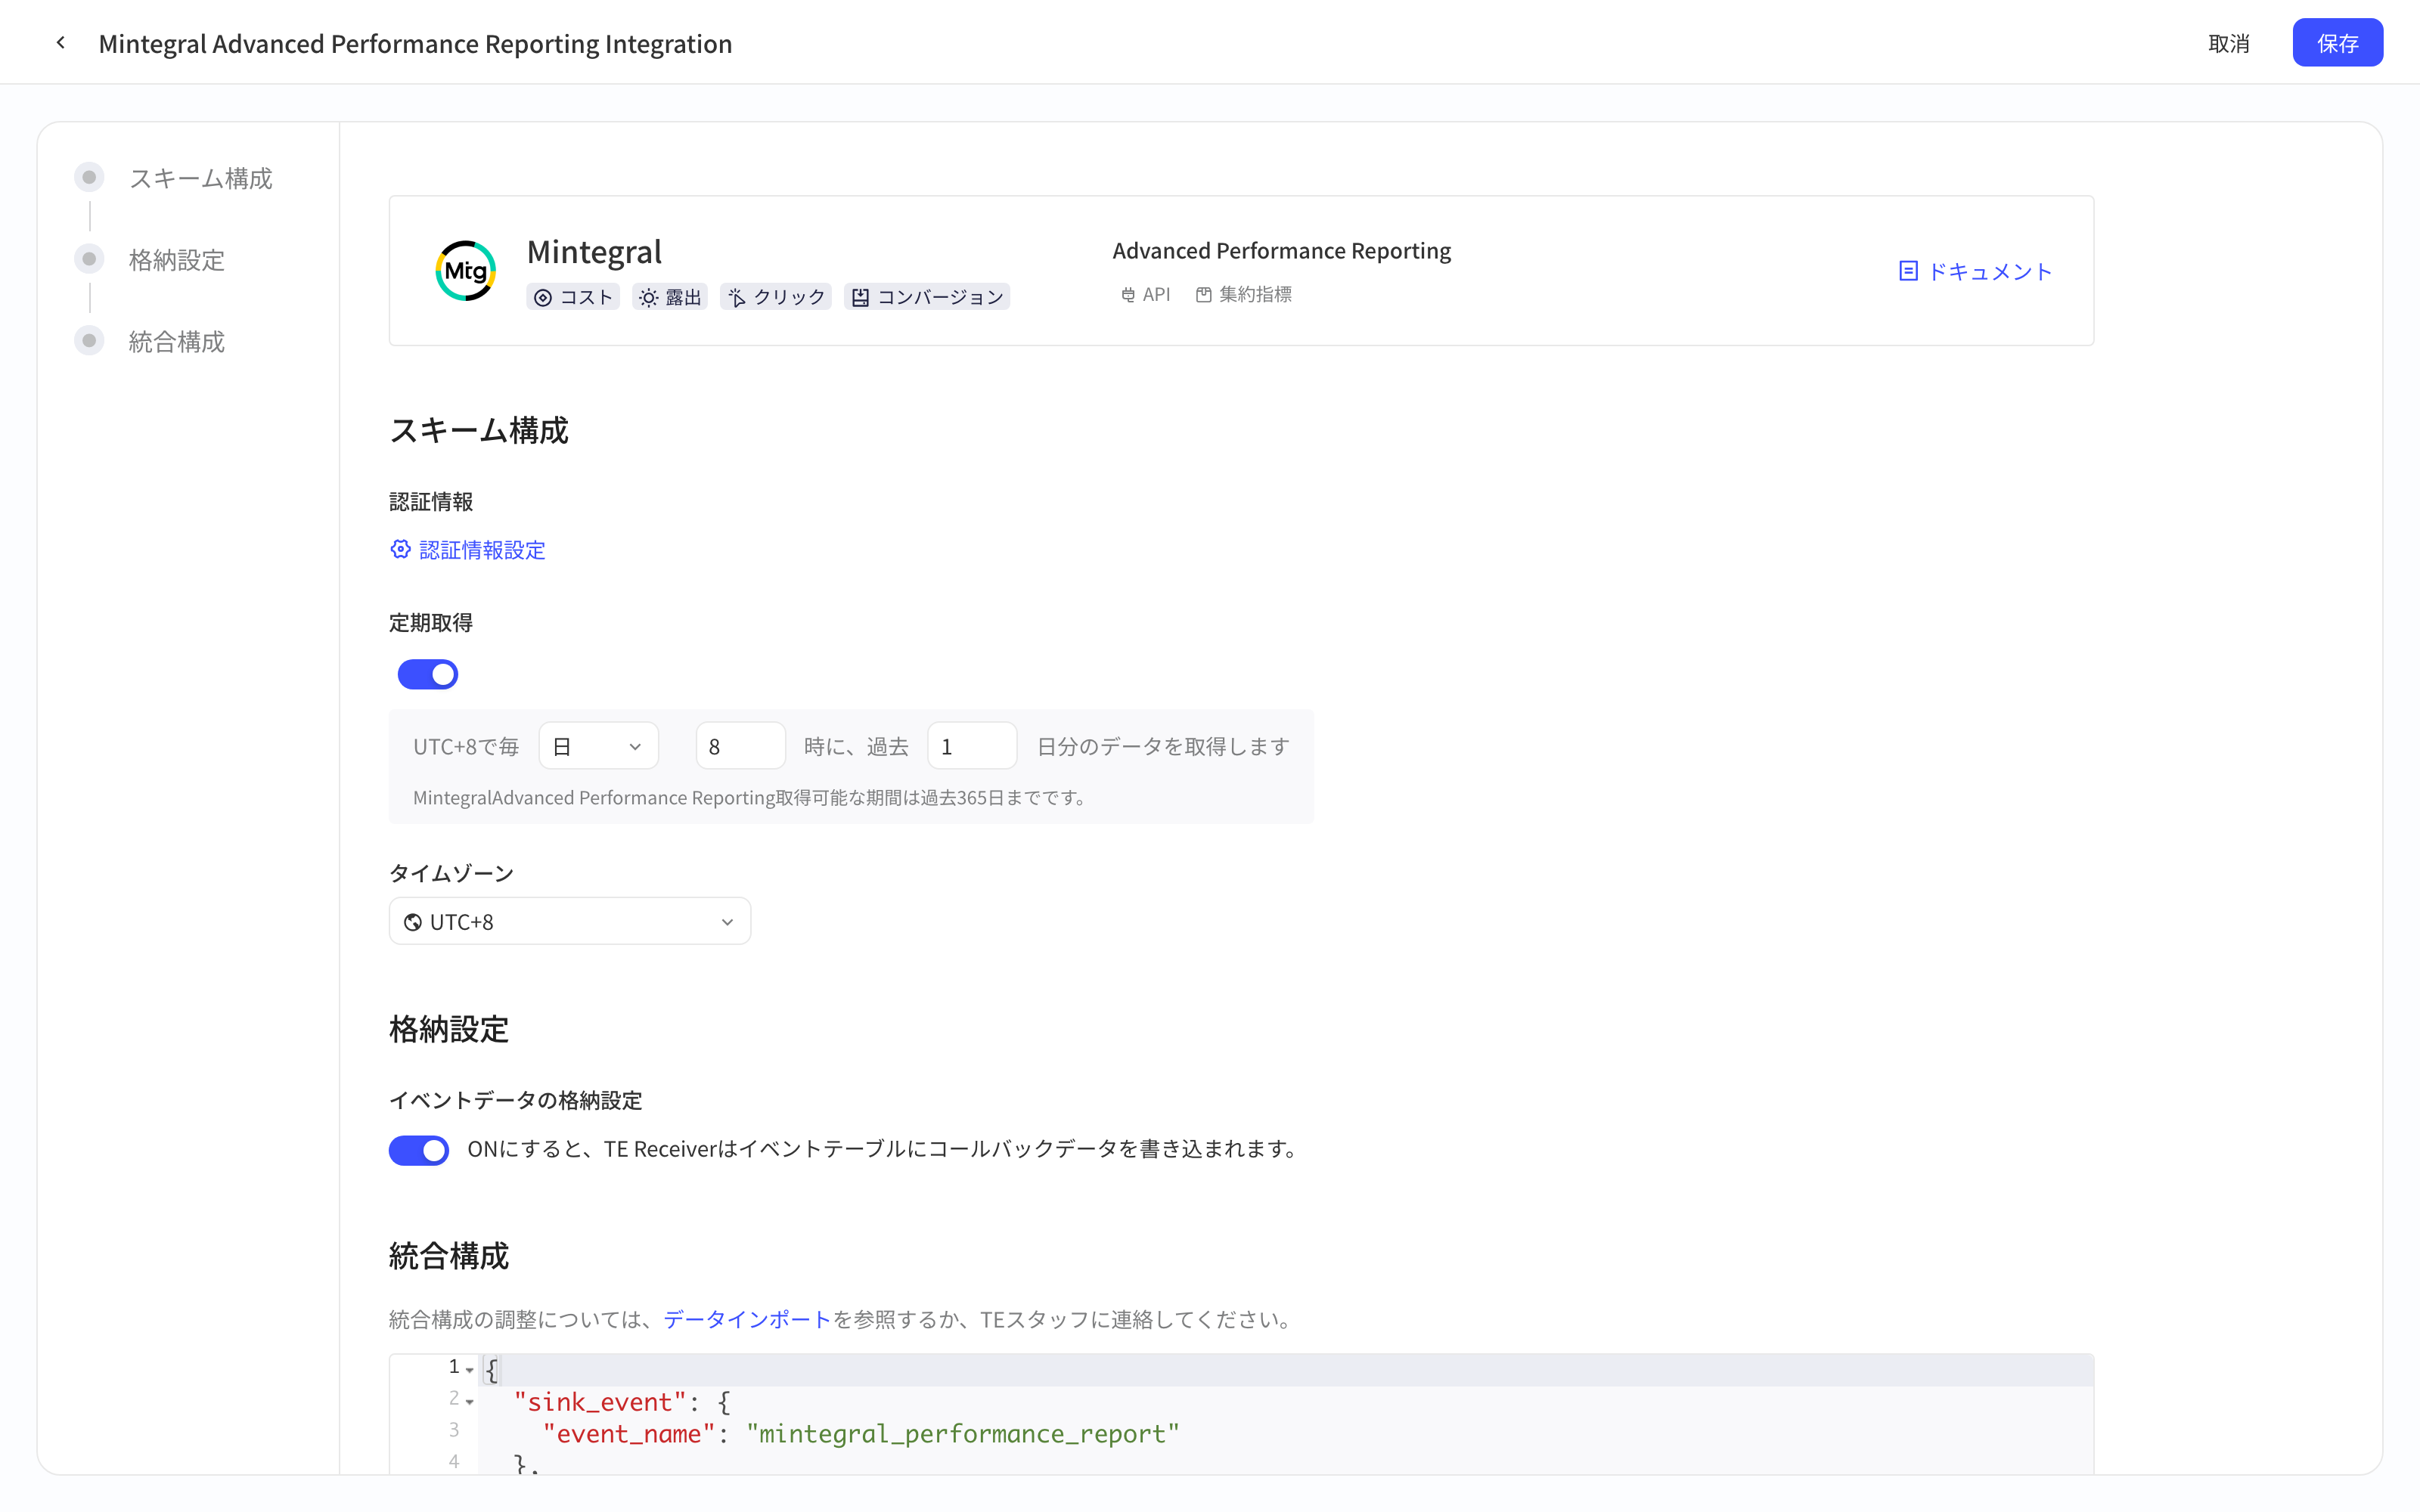Toggle the 定期取得 switch off
The image size is (2420, 1512).
click(428, 674)
